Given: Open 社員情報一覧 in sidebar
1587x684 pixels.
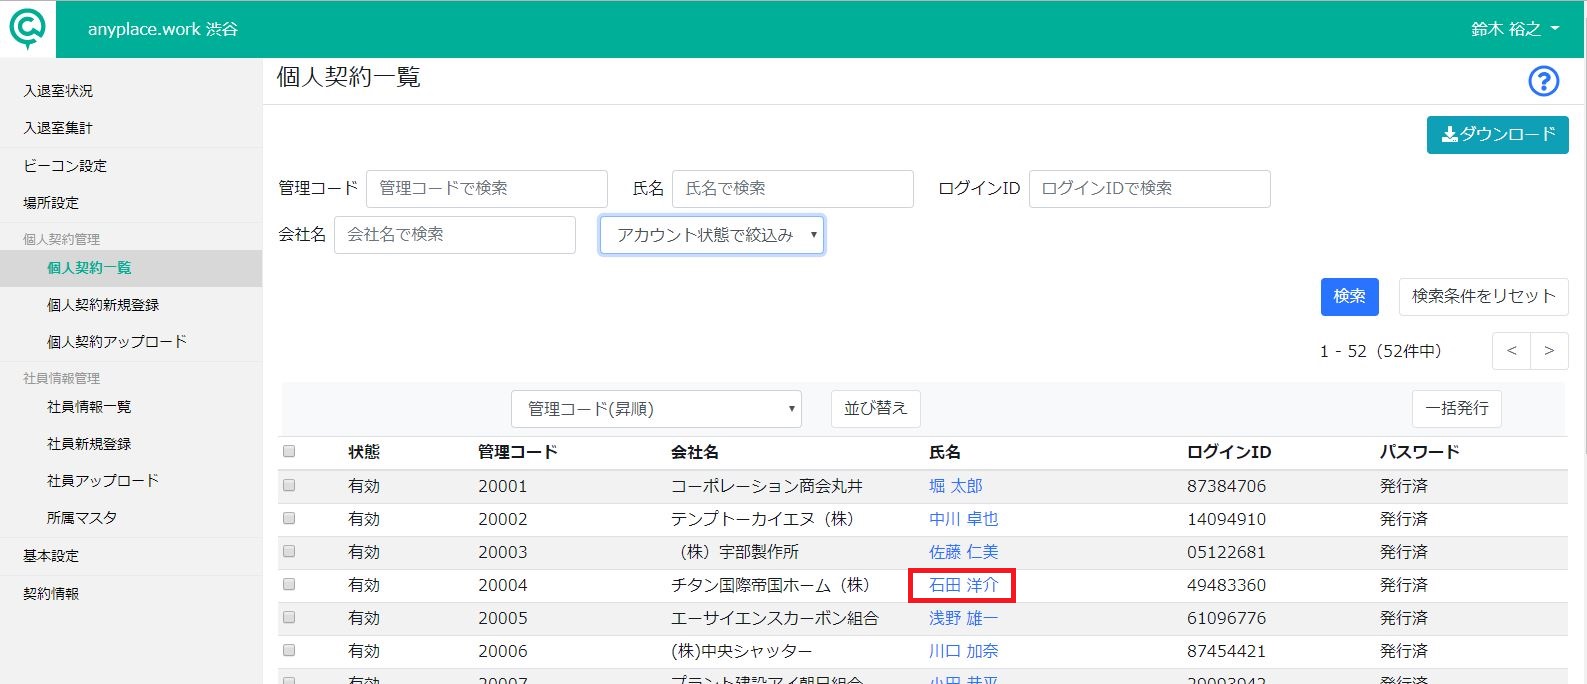Looking at the screenshot, I should tap(89, 407).
